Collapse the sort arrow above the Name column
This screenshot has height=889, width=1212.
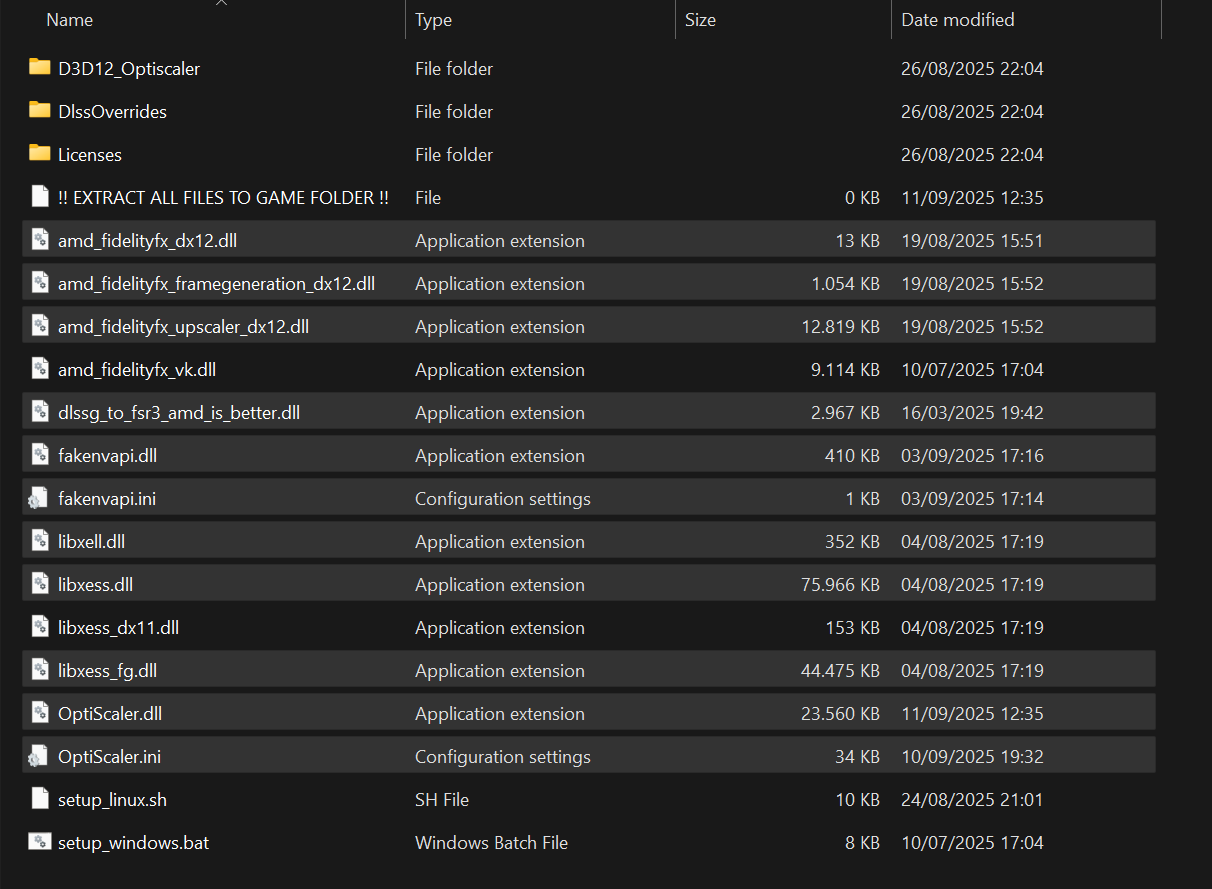(x=221, y=3)
